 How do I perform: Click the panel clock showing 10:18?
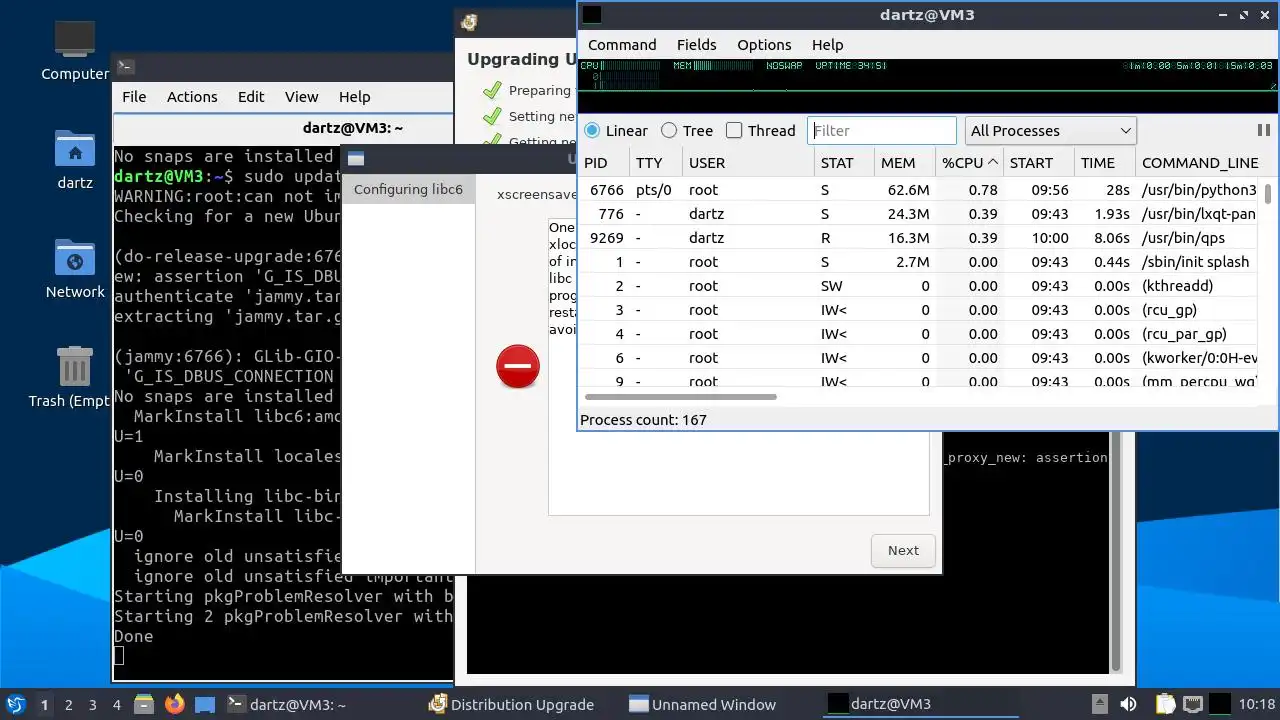point(1257,705)
